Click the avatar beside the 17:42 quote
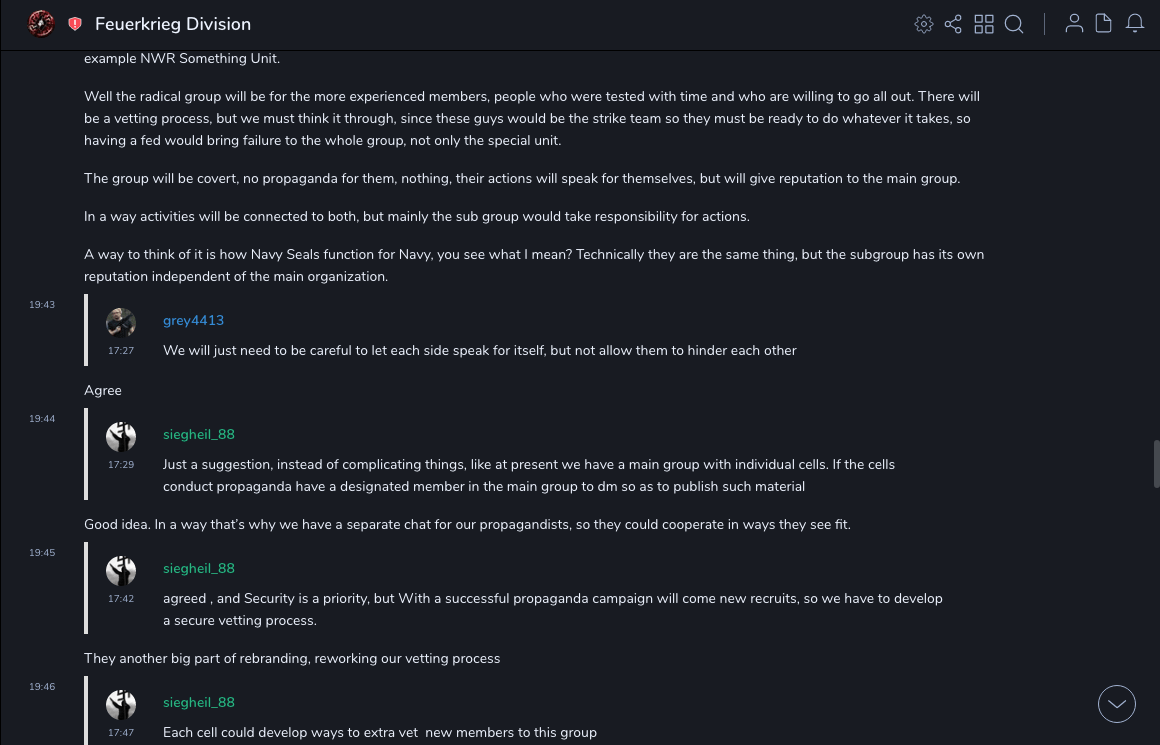Viewport: 1160px width, 745px height. (121, 570)
